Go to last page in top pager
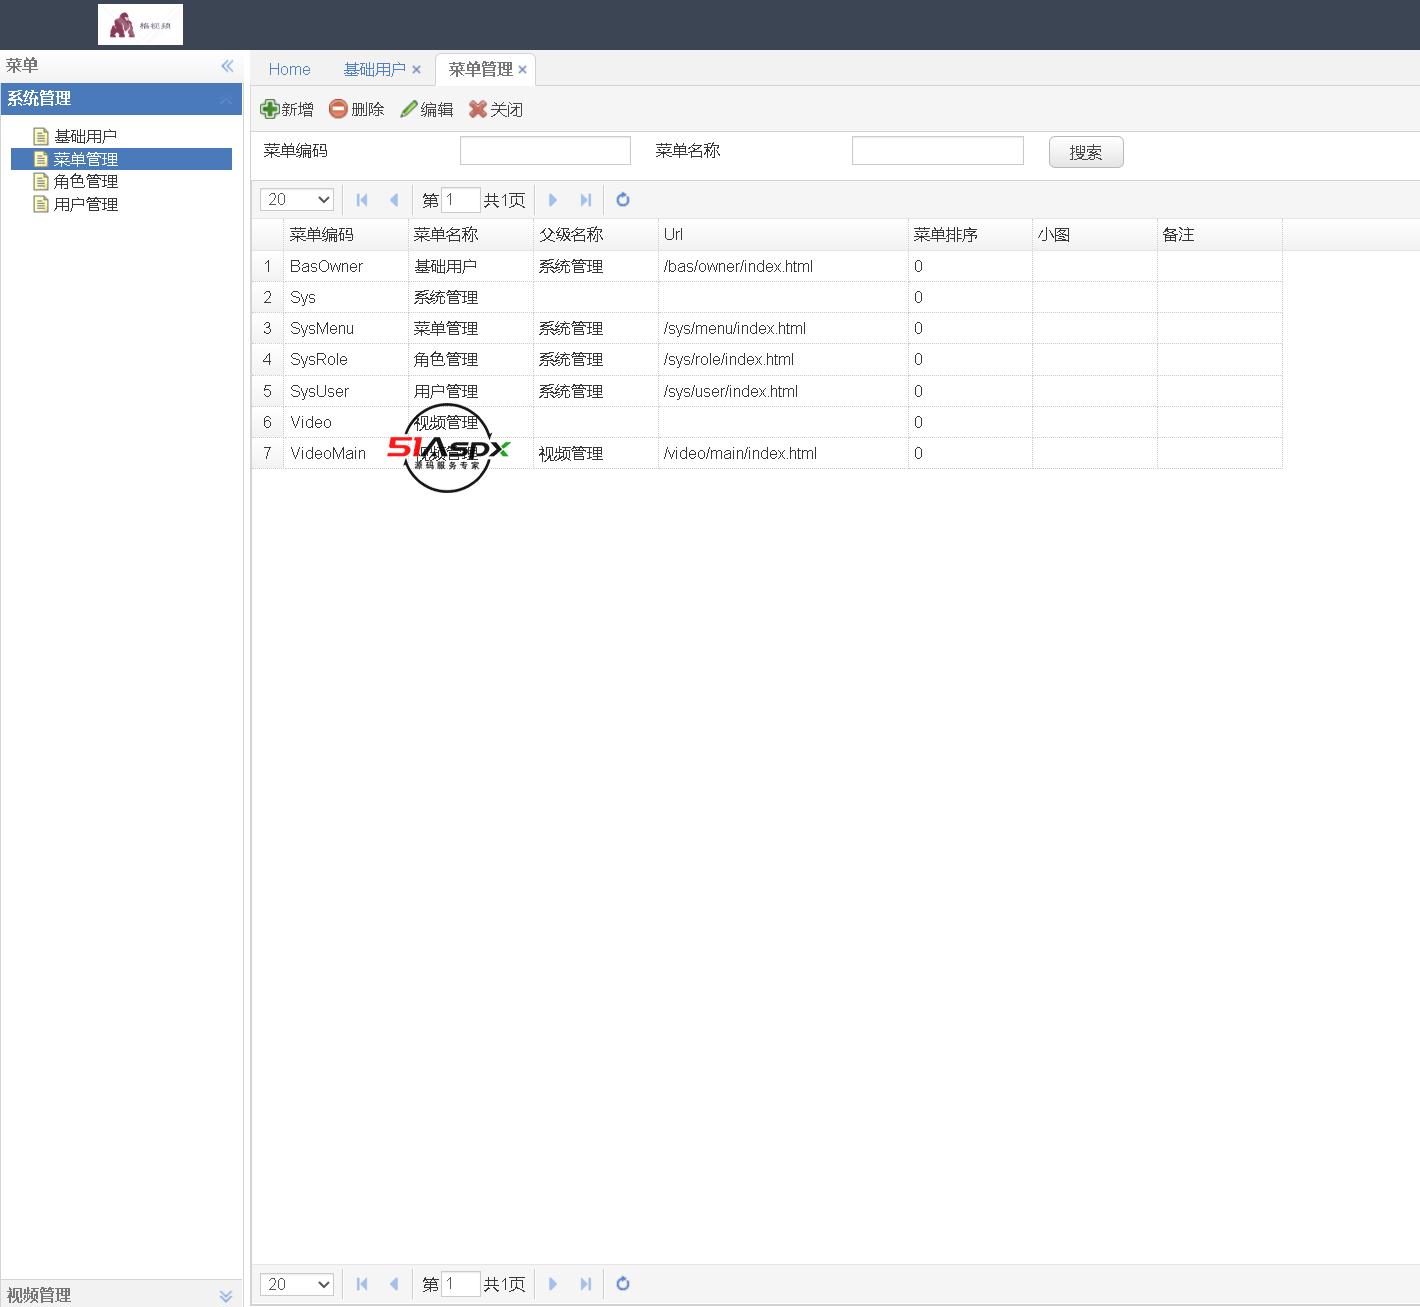1420x1307 pixels. [x=586, y=200]
